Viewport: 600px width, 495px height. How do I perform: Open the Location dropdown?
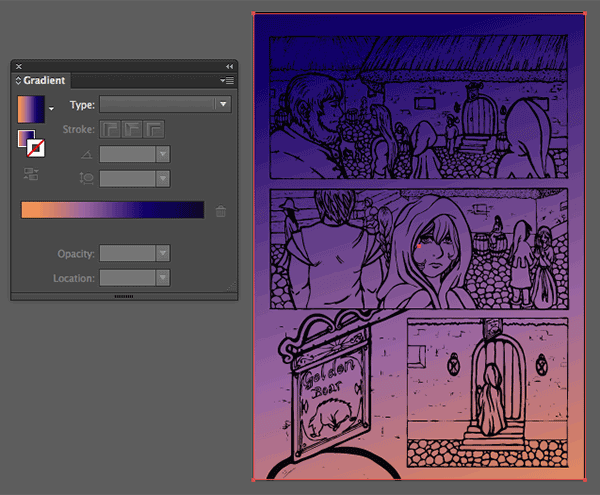tap(162, 278)
